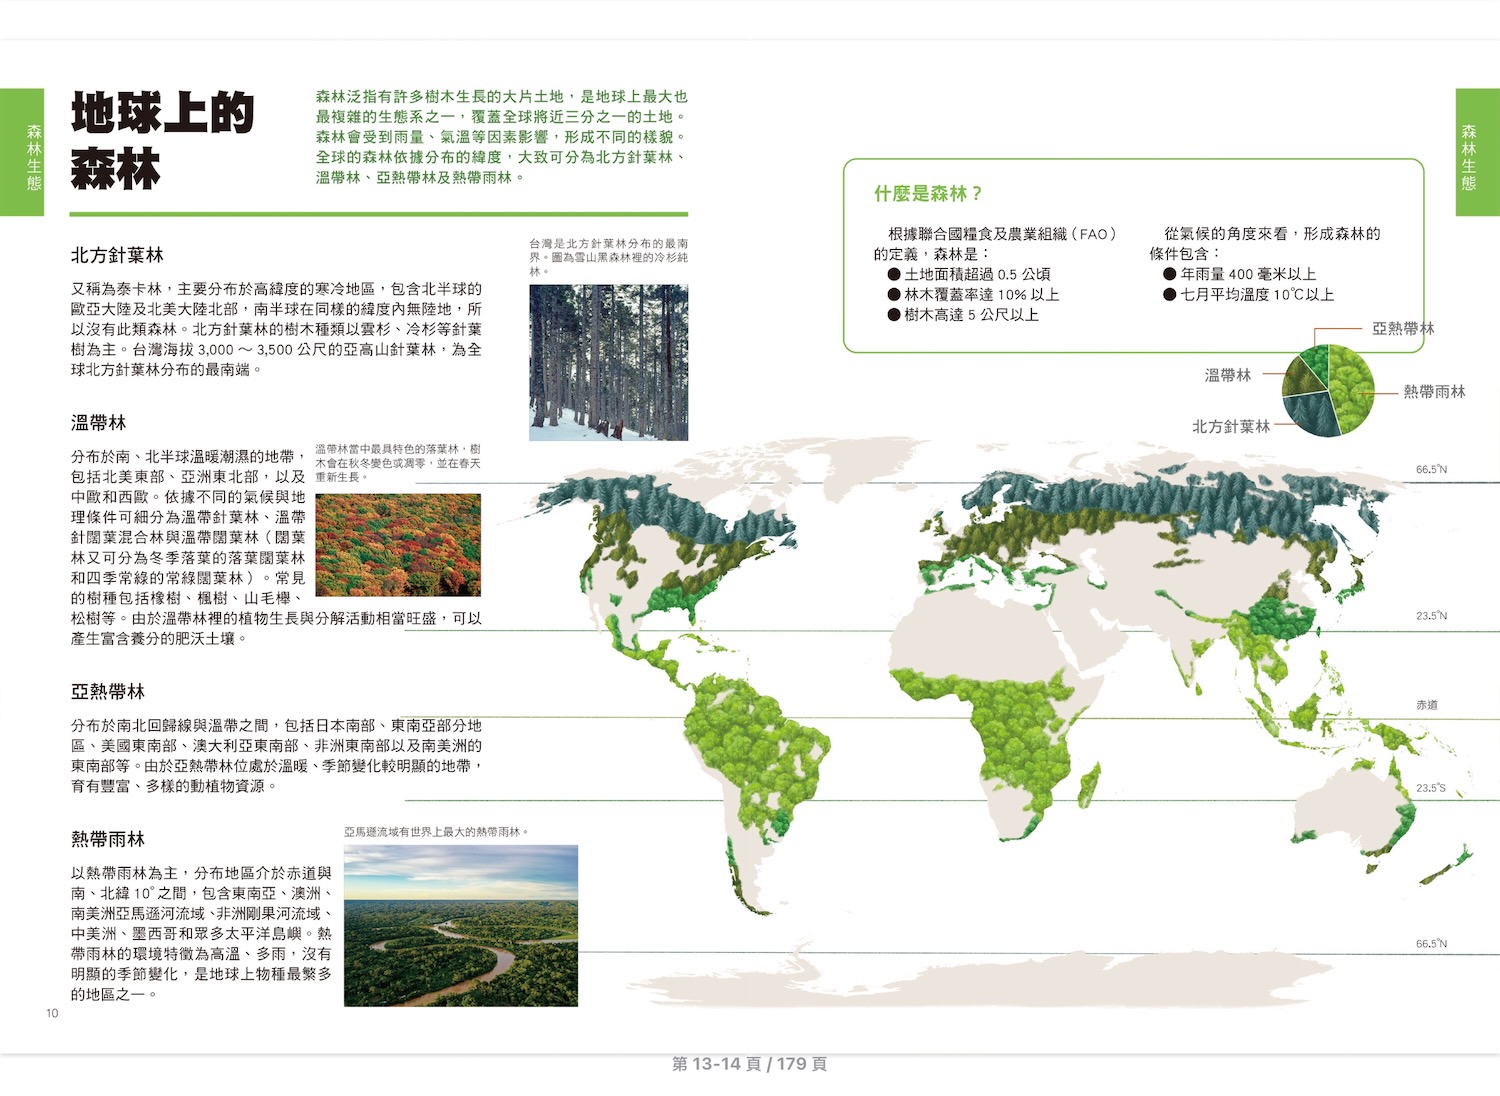Click page number 10 at bottom left
This screenshot has height=1096, width=1500.
click(x=52, y=1013)
